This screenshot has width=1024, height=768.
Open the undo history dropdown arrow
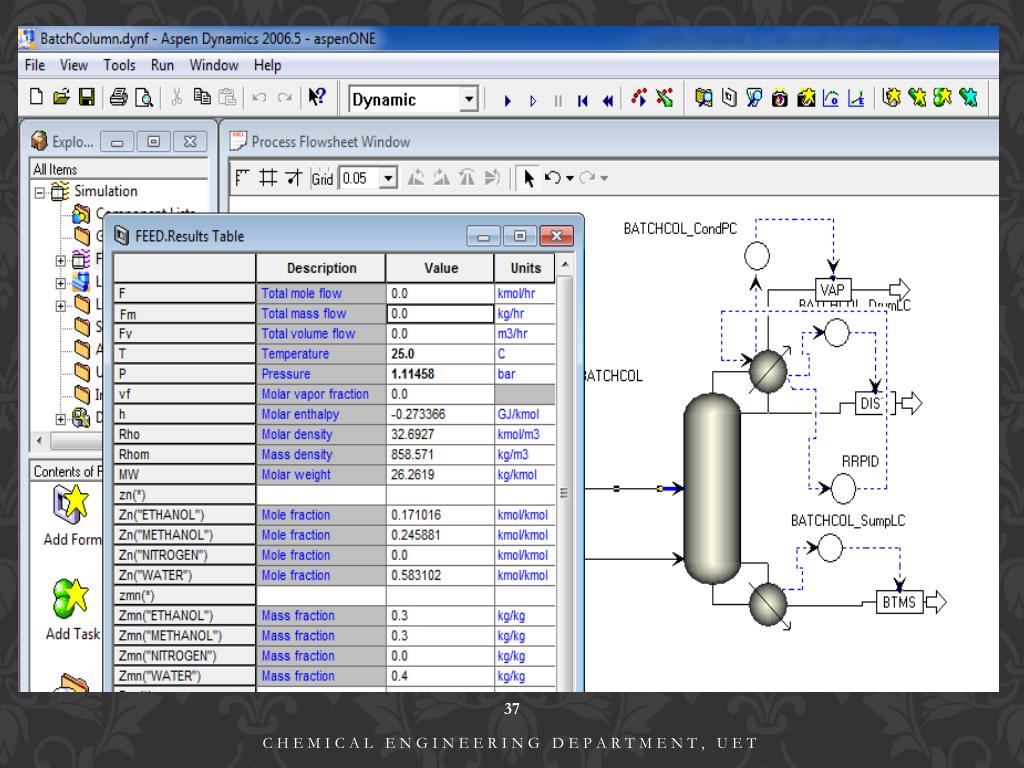click(x=570, y=178)
